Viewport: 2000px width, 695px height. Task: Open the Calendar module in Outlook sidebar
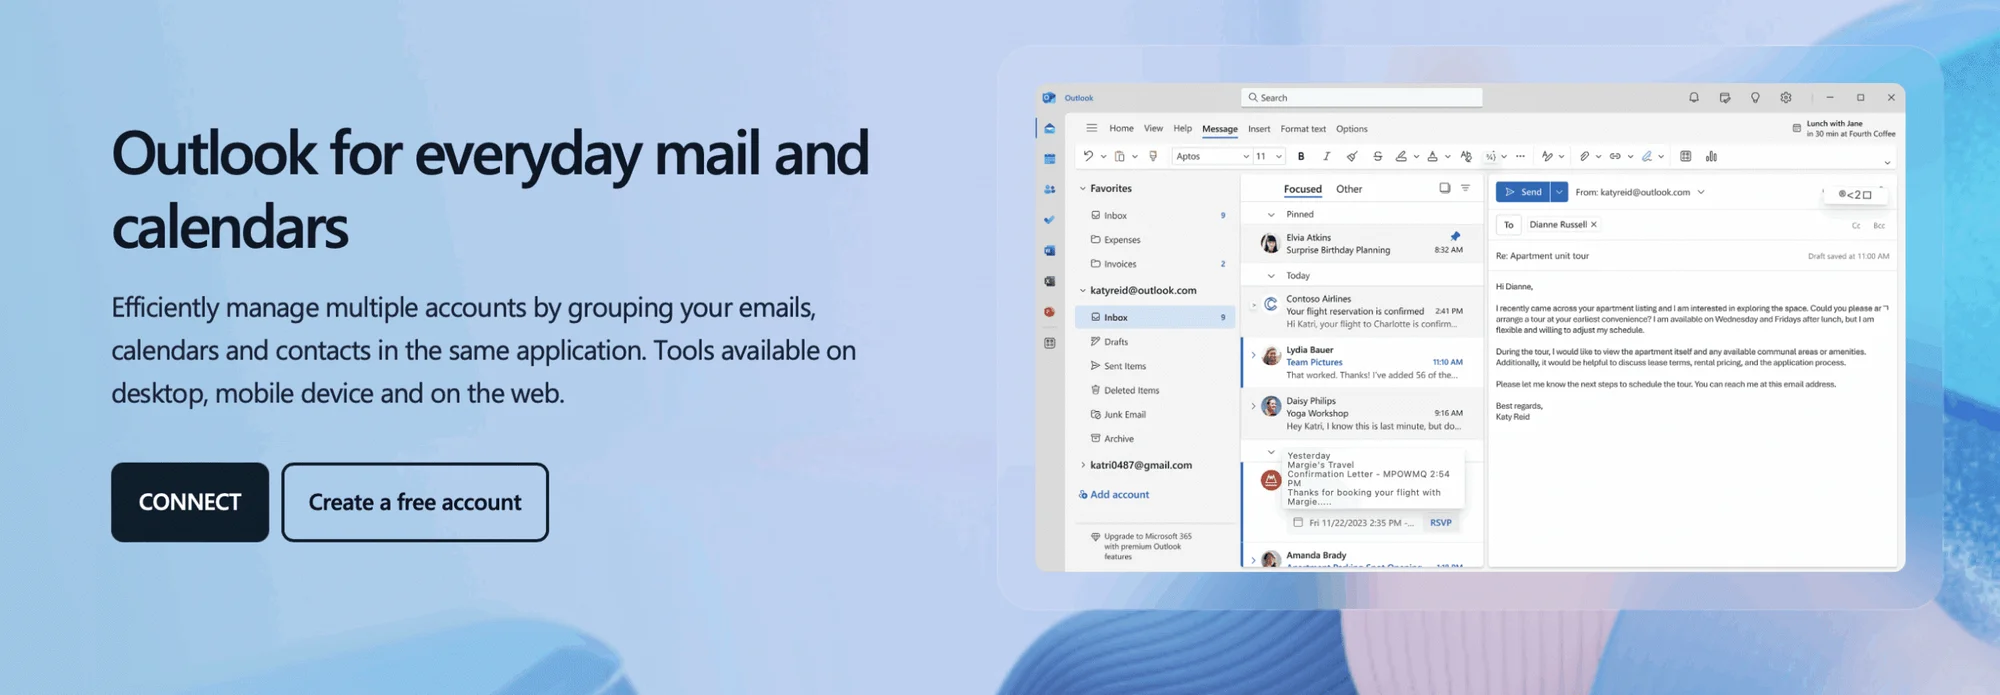tap(1049, 159)
